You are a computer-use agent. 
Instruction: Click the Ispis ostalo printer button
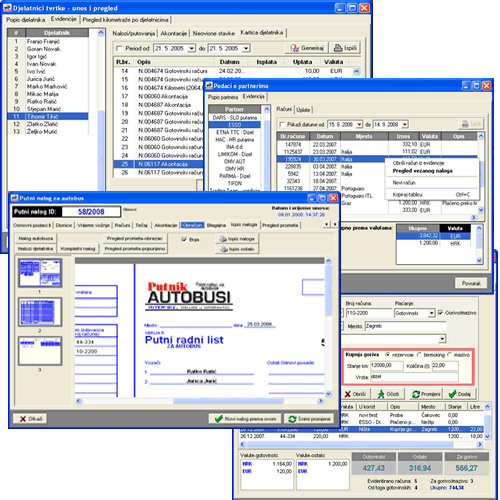(x=237, y=249)
